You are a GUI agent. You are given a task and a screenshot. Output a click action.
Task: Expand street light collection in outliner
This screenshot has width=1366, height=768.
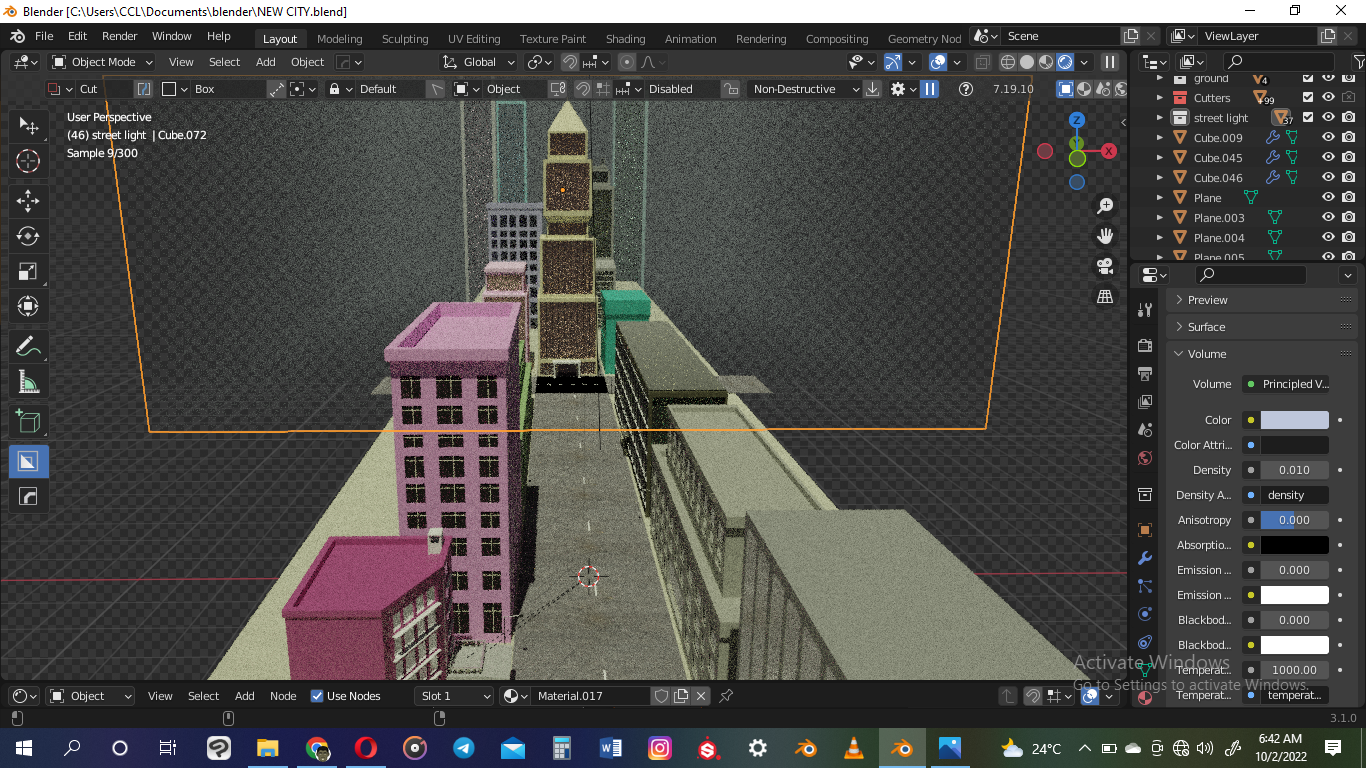(1160, 118)
